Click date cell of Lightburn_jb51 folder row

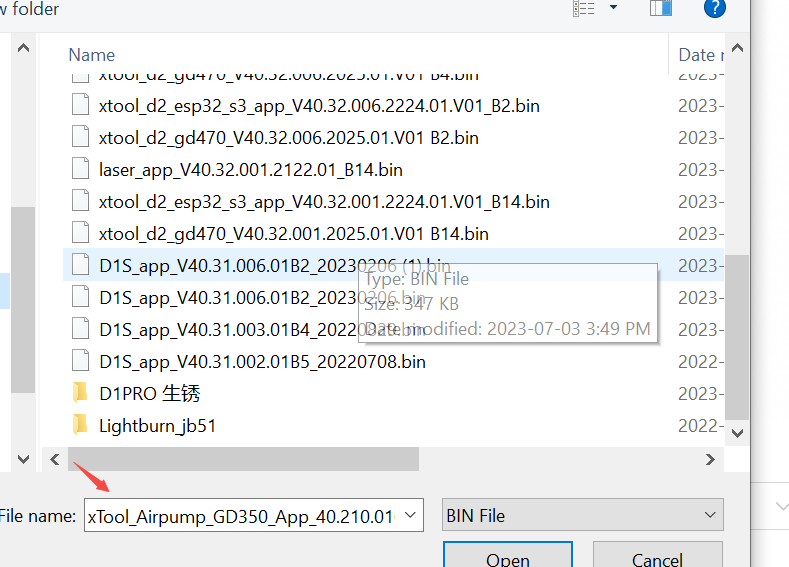(701, 426)
